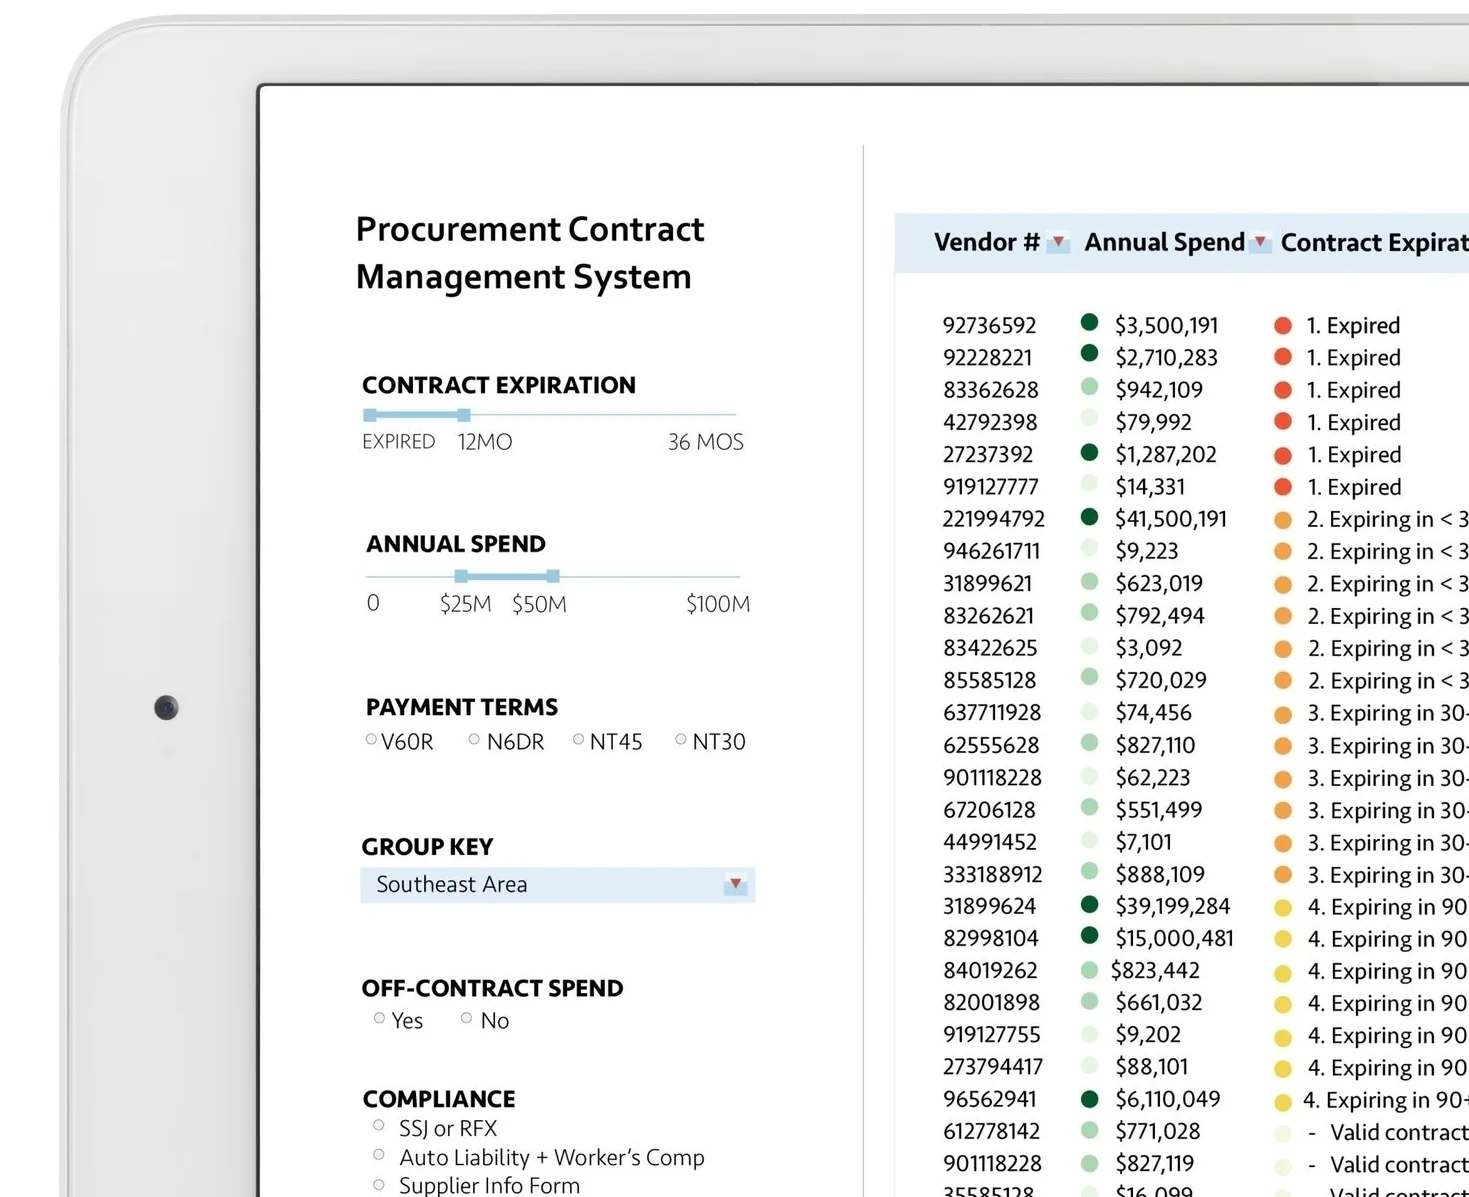
Task: Click the Contract Expiration slider's Expired handle
Action: click(x=370, y=414)
